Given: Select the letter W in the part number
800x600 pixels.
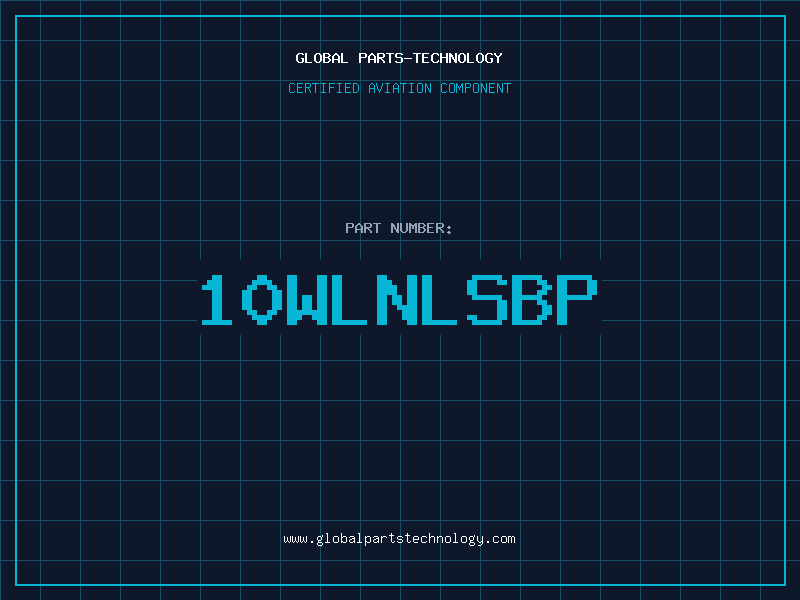Looking at the screenshot, I should click(x=307, y=300).
